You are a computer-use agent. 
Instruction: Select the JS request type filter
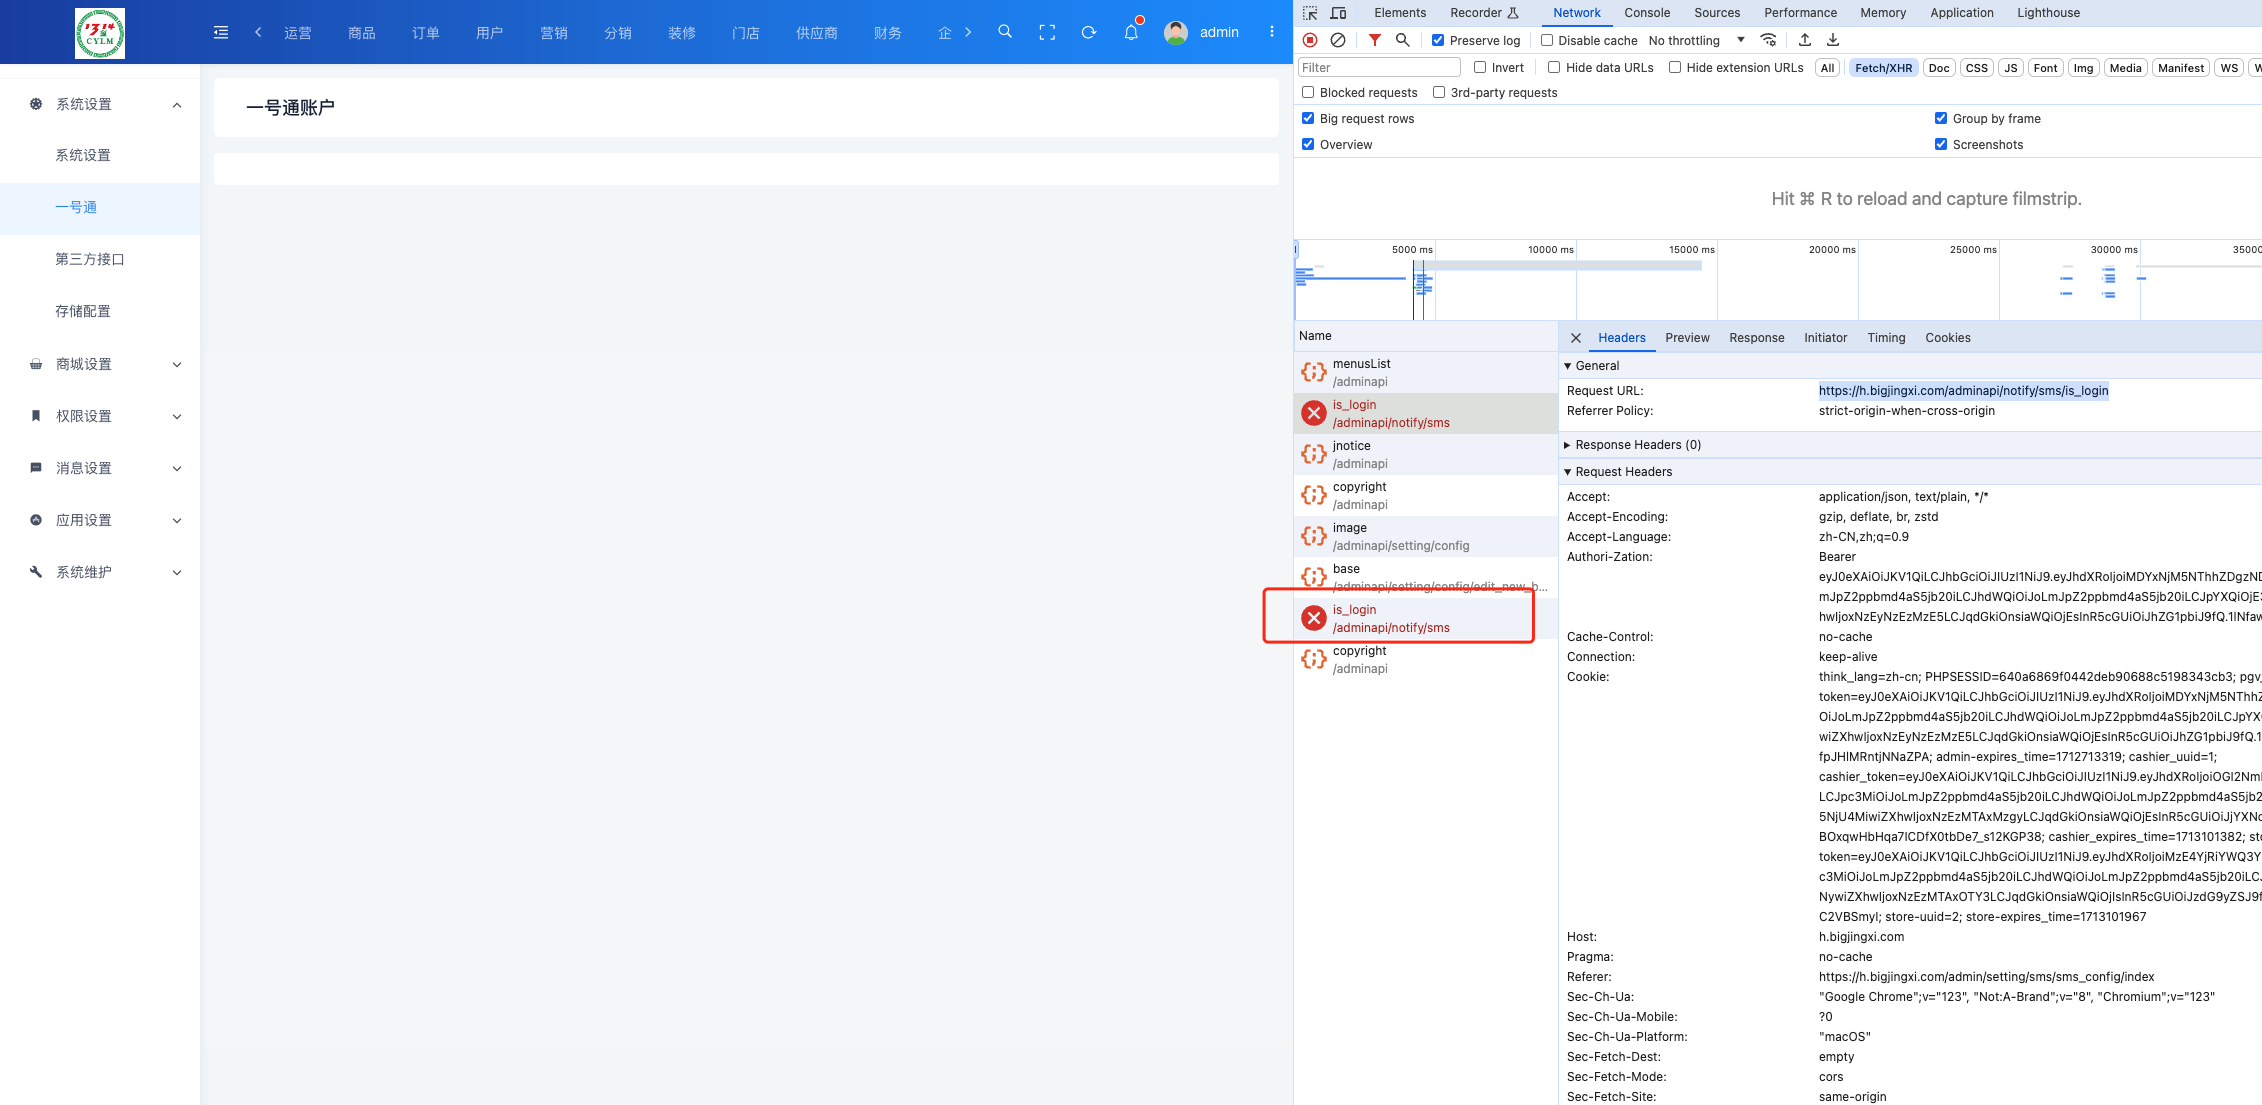[x=2010, y=68]
